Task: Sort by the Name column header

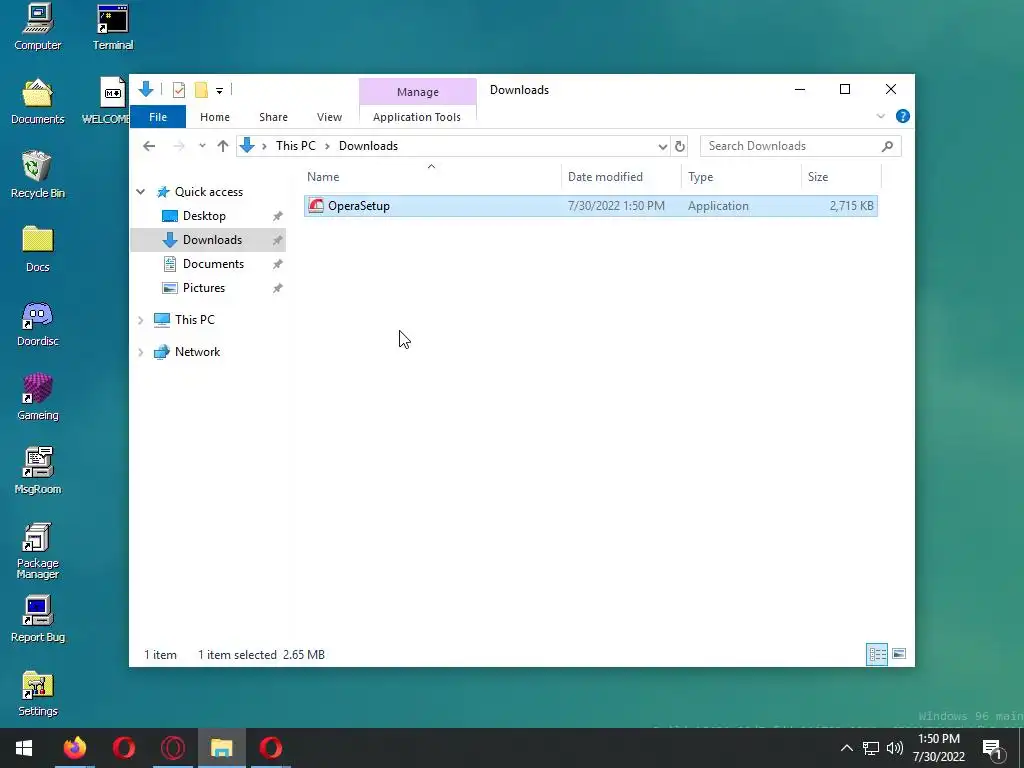Action: (431, 177)
